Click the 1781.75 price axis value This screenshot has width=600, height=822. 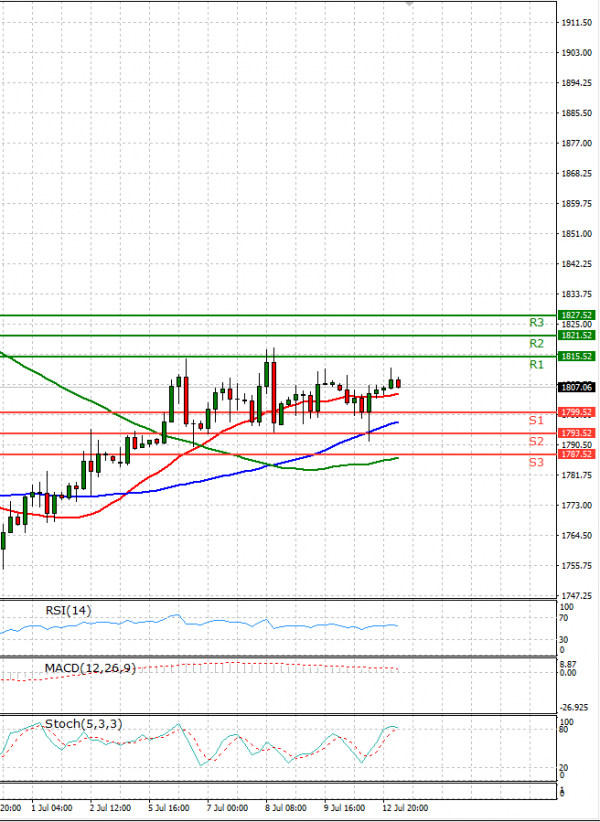point(576,475)
